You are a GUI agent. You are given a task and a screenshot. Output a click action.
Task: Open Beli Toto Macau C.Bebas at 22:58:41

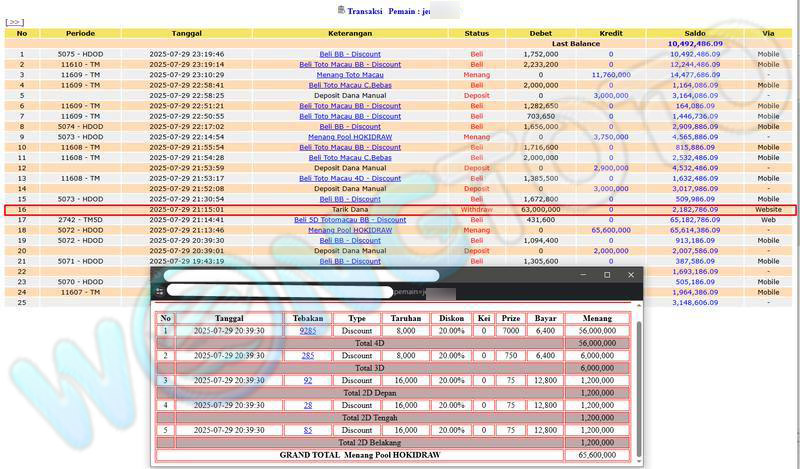(x=350, y=85)
